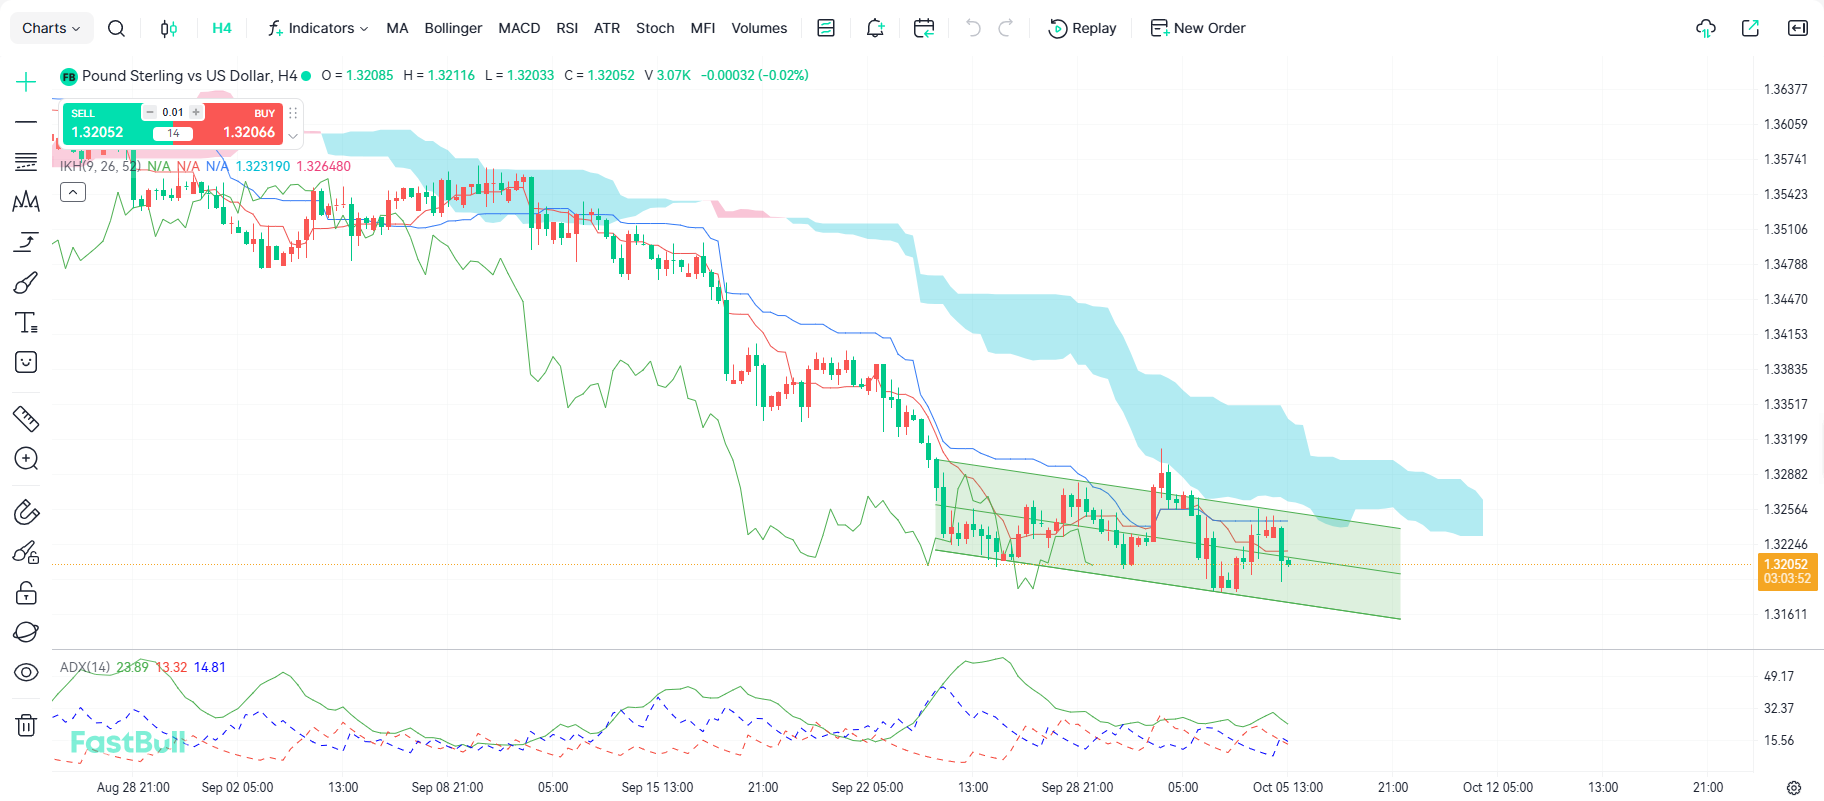This screenshot has height=801, width=1824.
Task: Save chart to cloud icon
Action: pos(1706,28)
